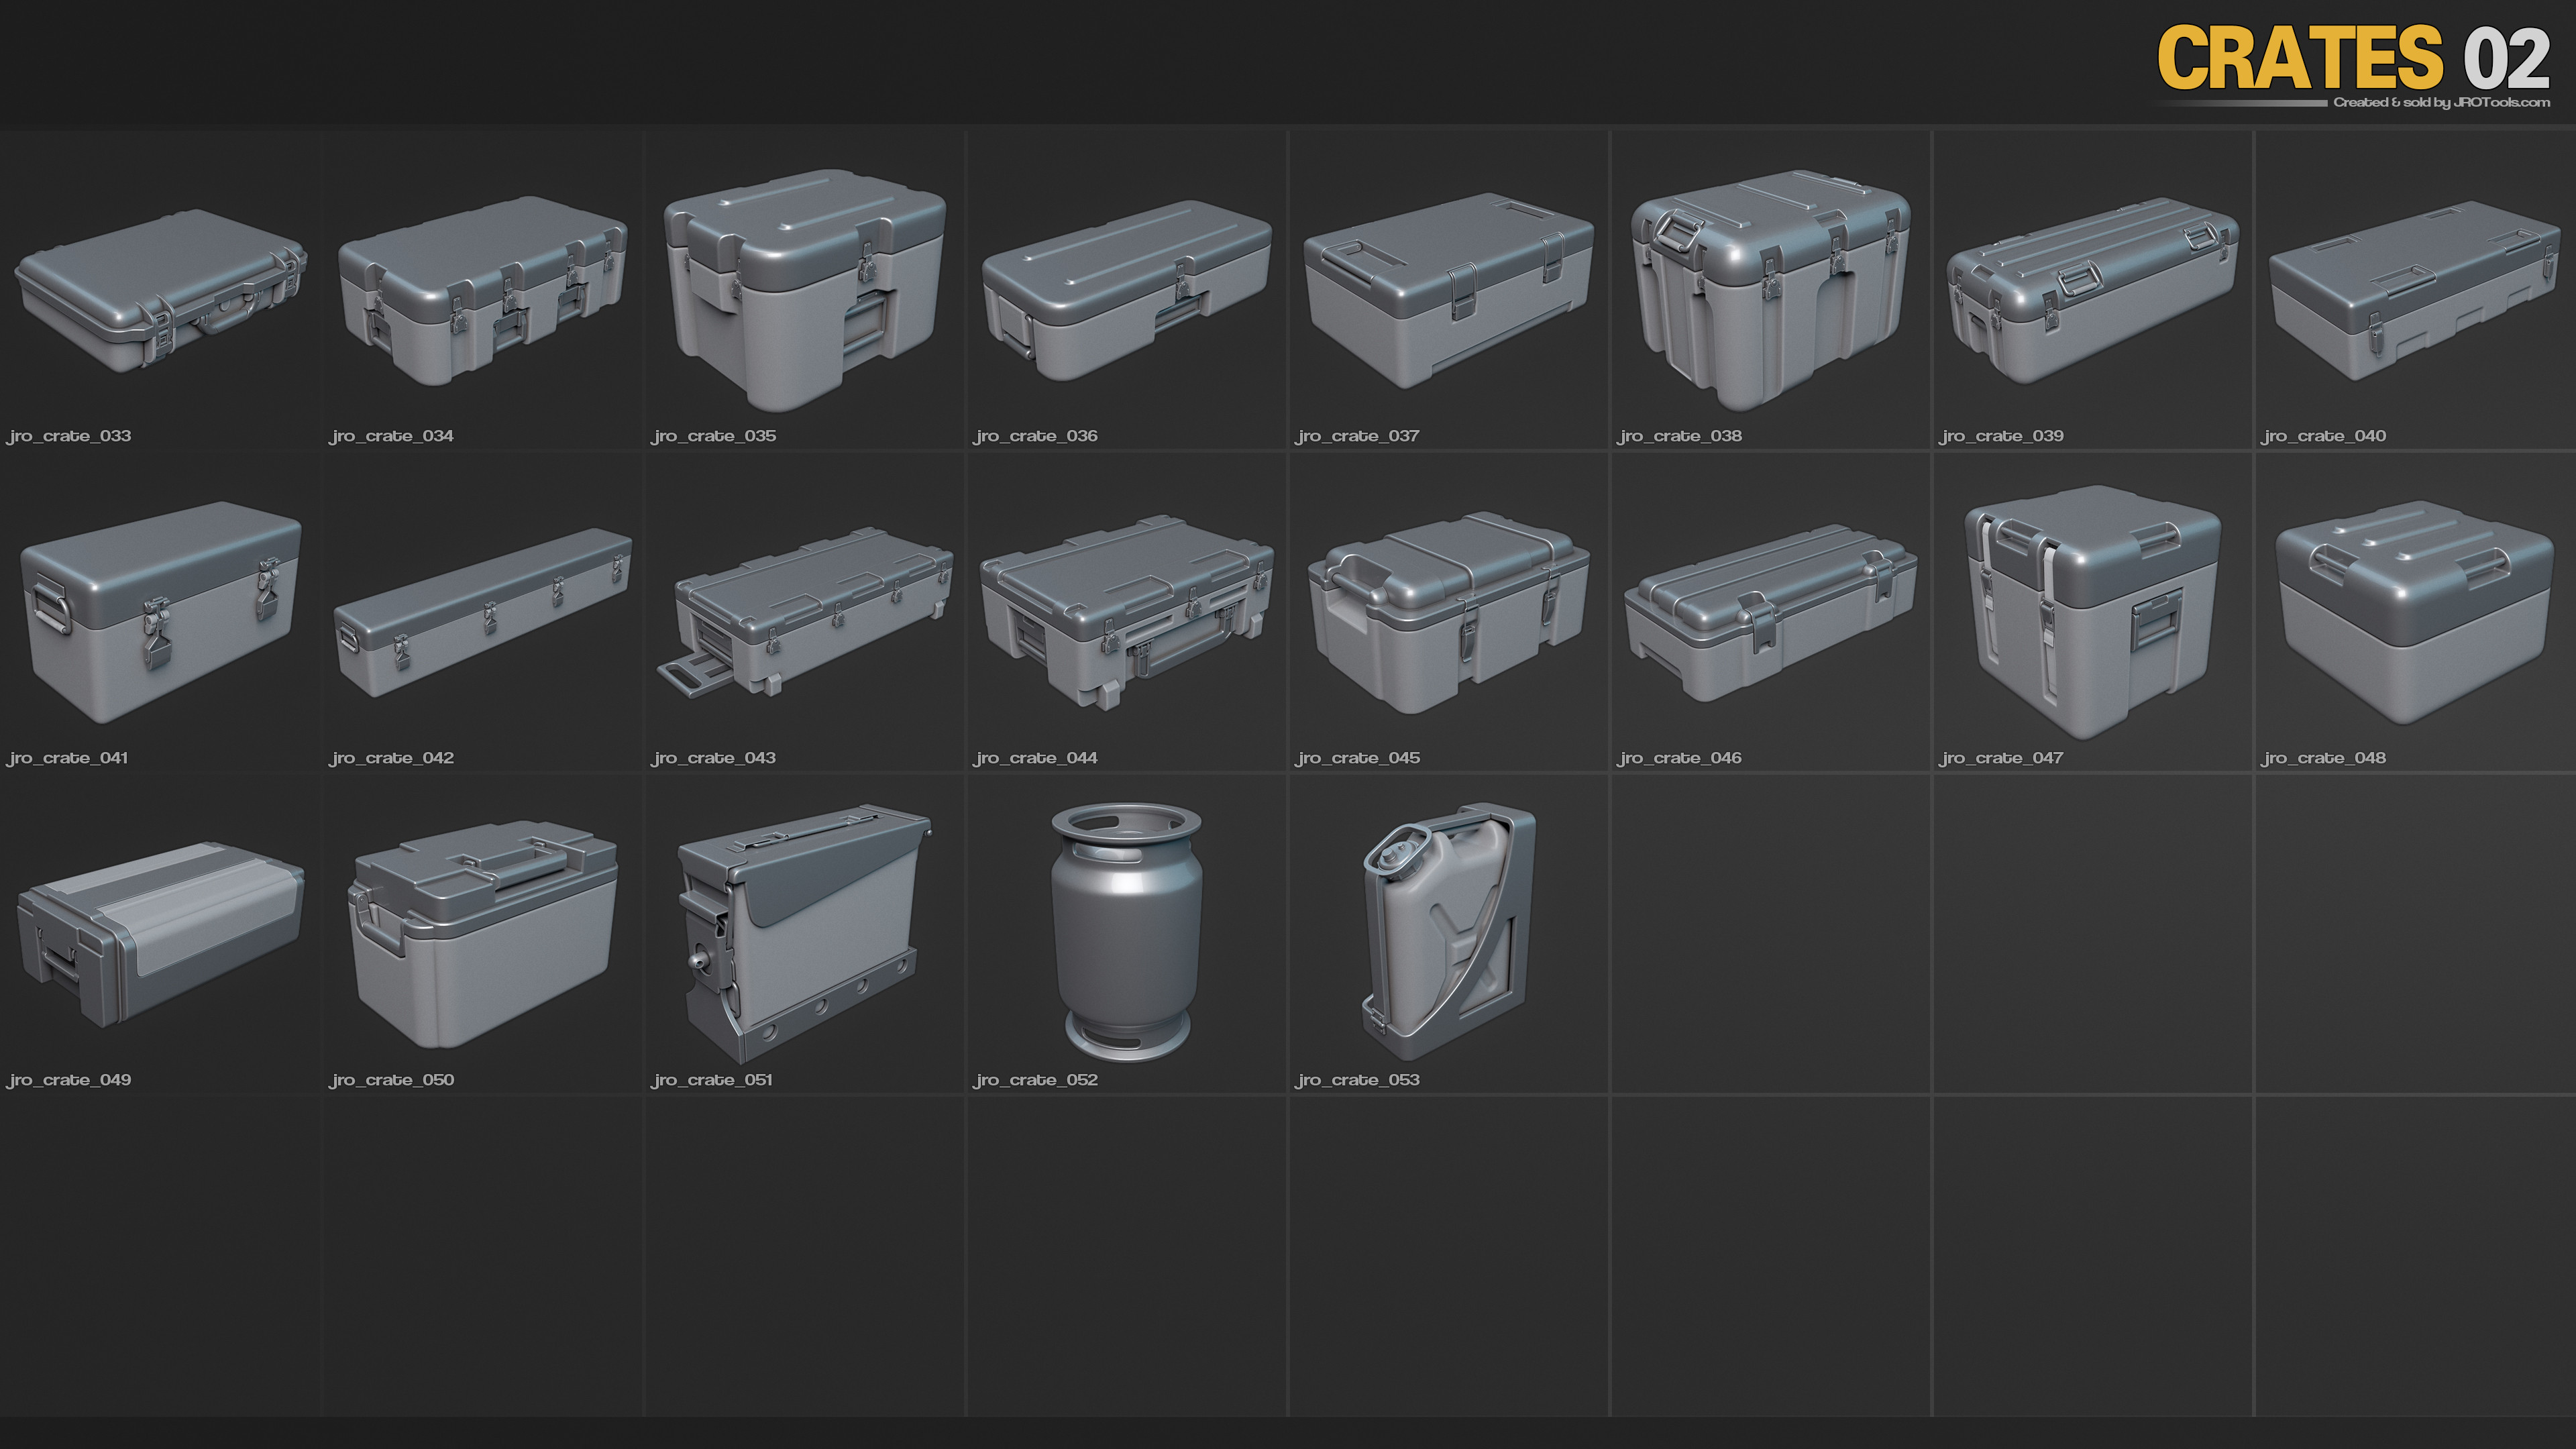This screenshot has width=2576, height=1449.
Task: Click the jro_crate_046 name label
Action: [1679, 758]
